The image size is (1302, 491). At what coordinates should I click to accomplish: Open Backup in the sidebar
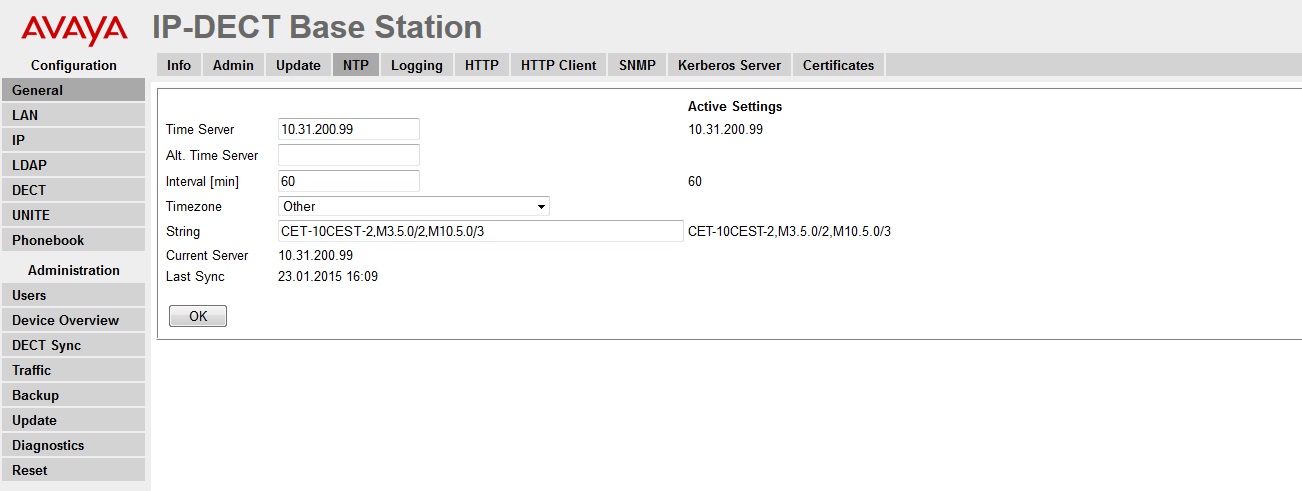(73, 395)
